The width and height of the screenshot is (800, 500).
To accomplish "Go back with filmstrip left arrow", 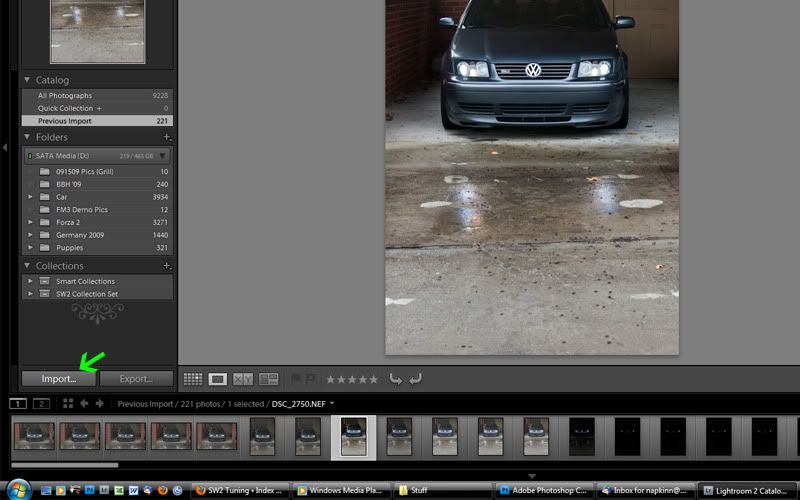I will tap(84, 404).
